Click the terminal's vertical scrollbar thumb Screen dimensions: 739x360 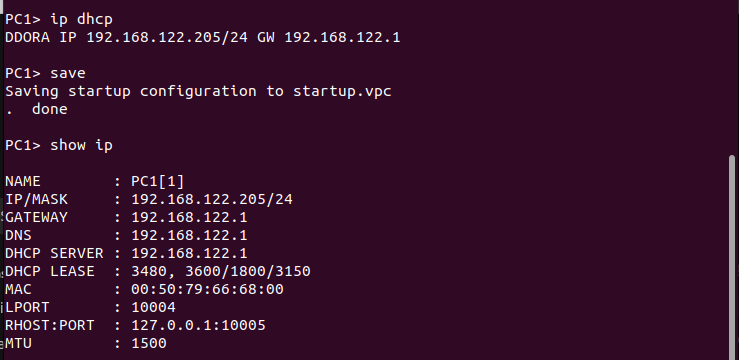coord(731,257)
